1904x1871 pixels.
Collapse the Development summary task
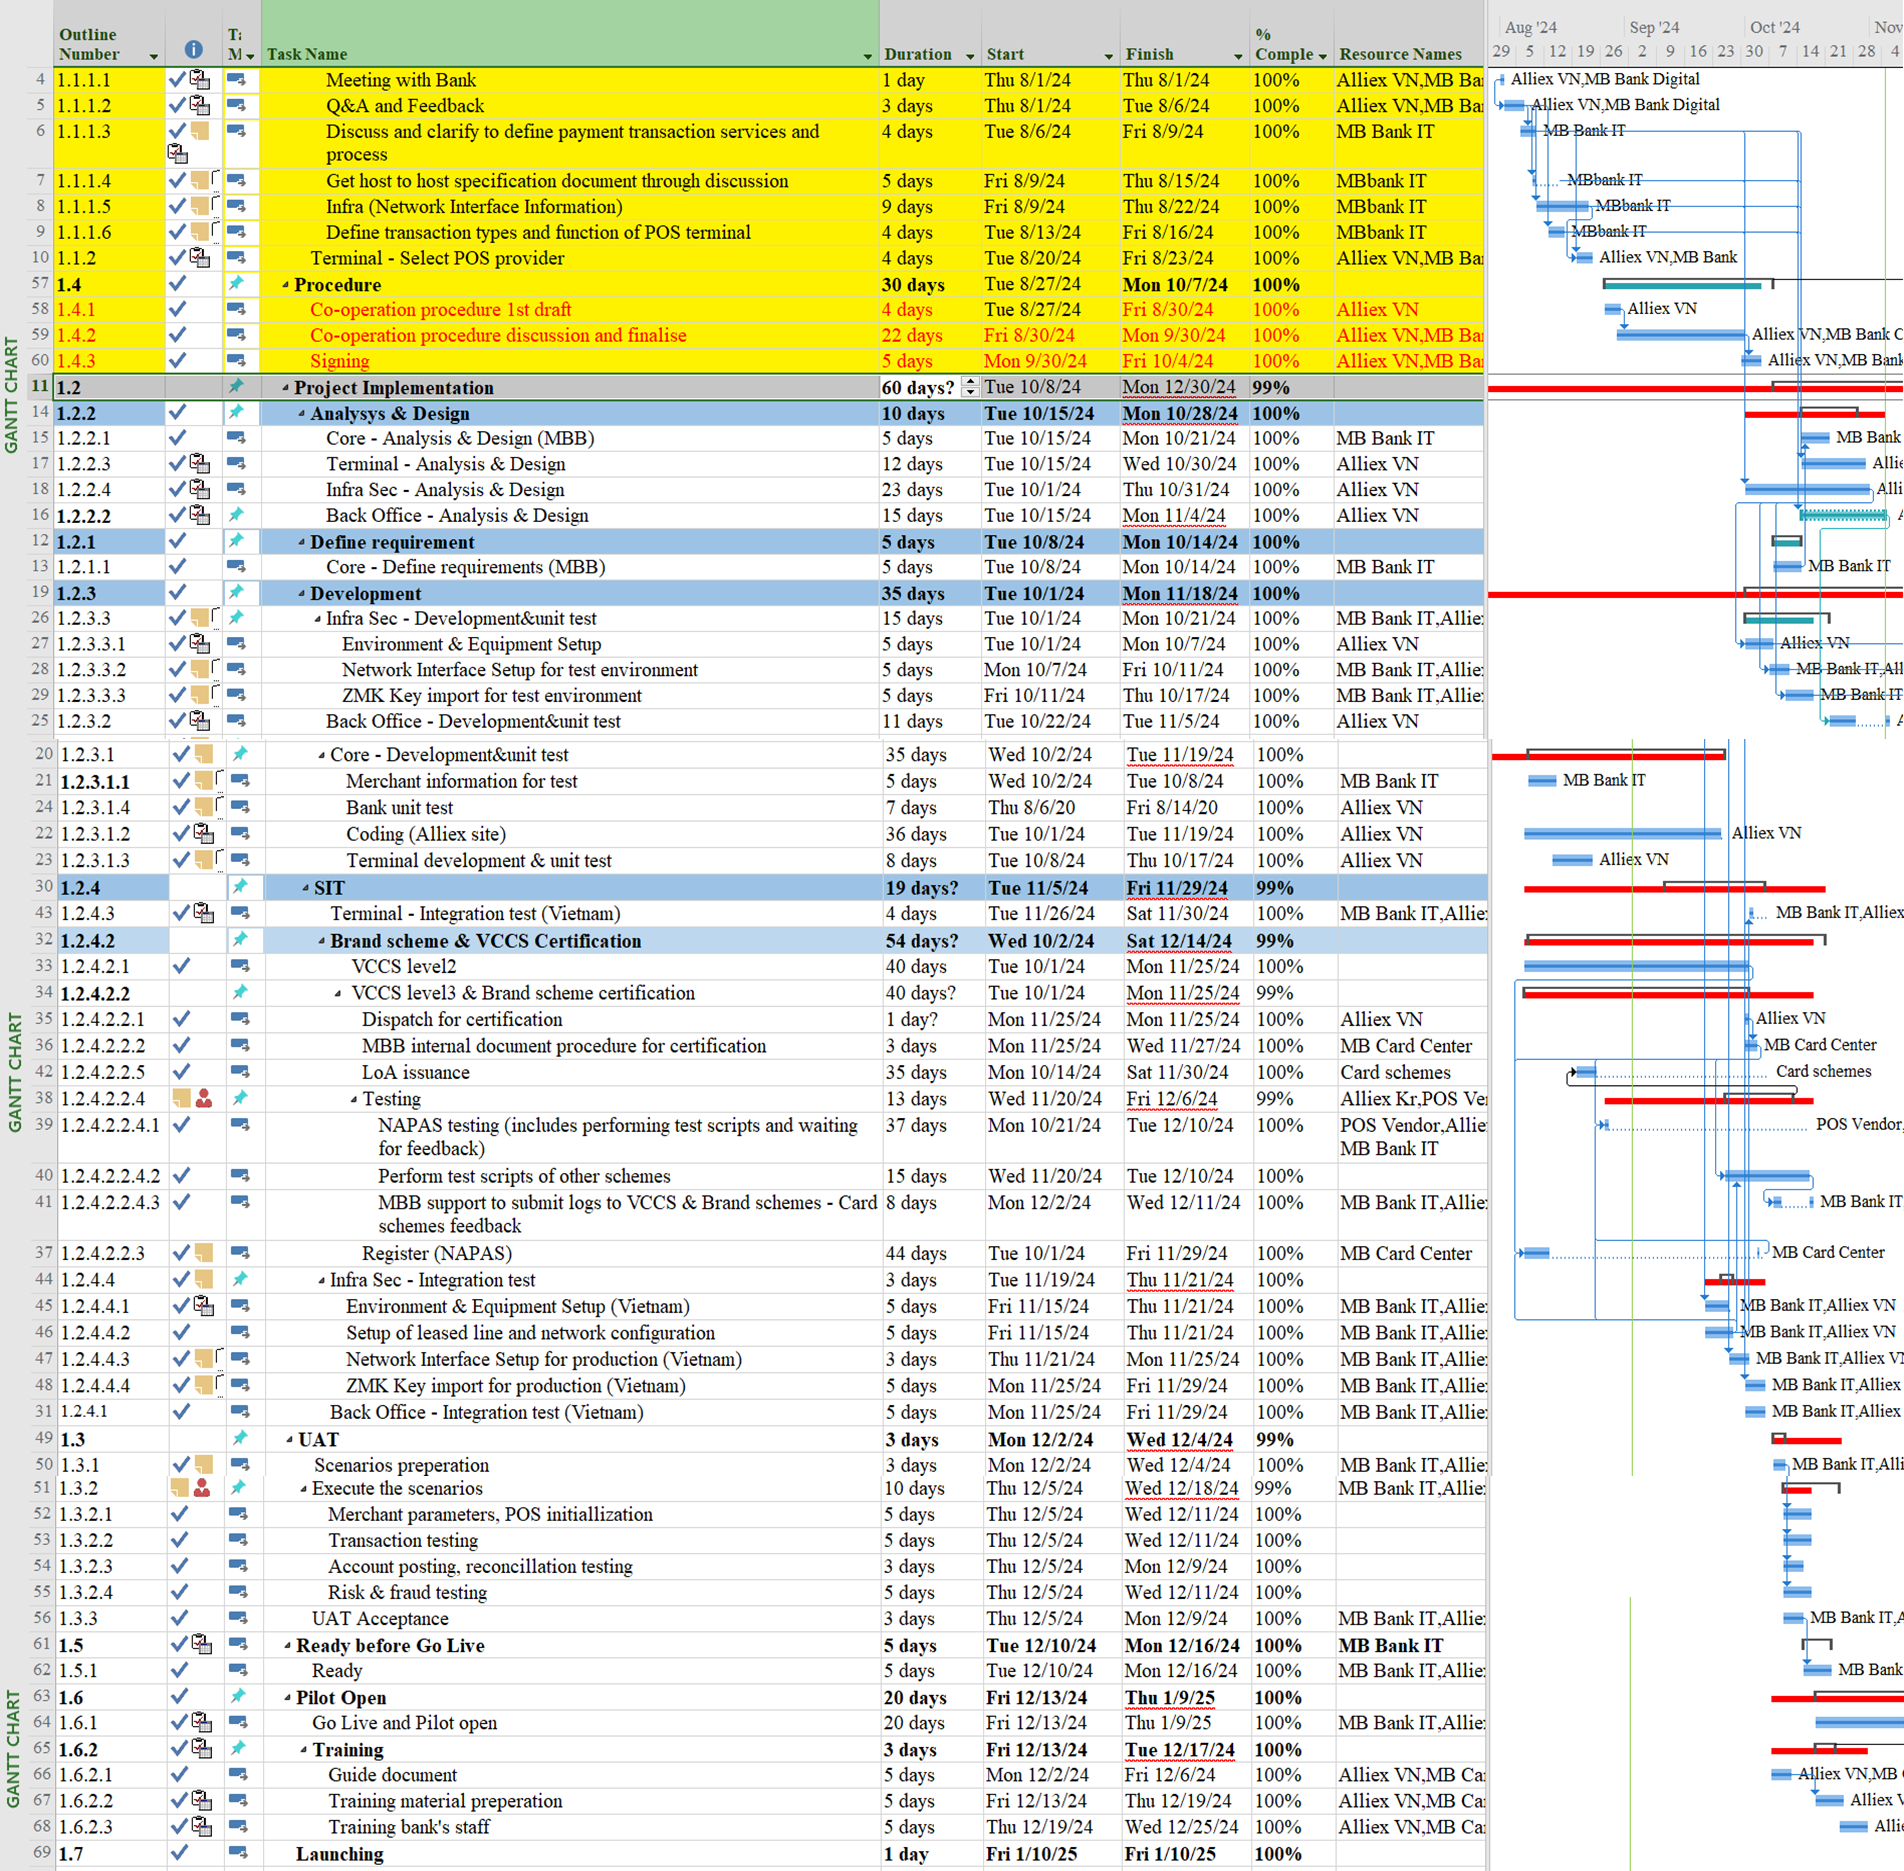pyautogui.click(x=302, y=594)
